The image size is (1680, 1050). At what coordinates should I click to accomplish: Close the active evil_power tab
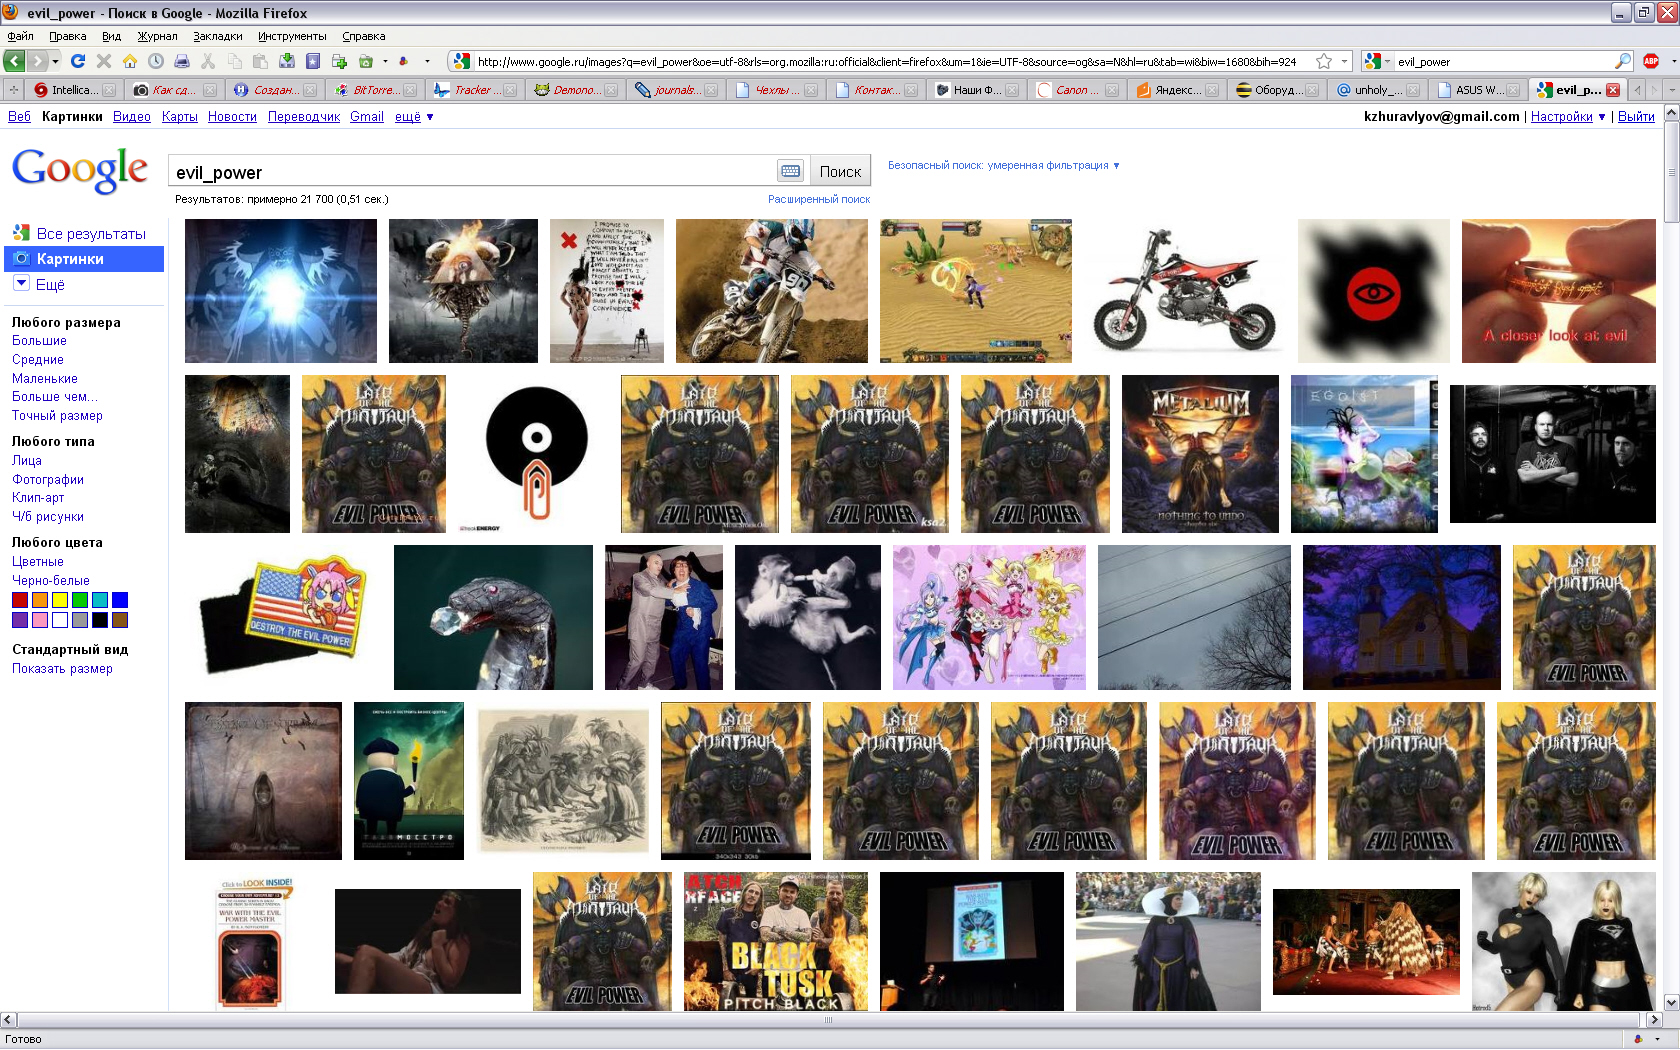coord(1613,90)
